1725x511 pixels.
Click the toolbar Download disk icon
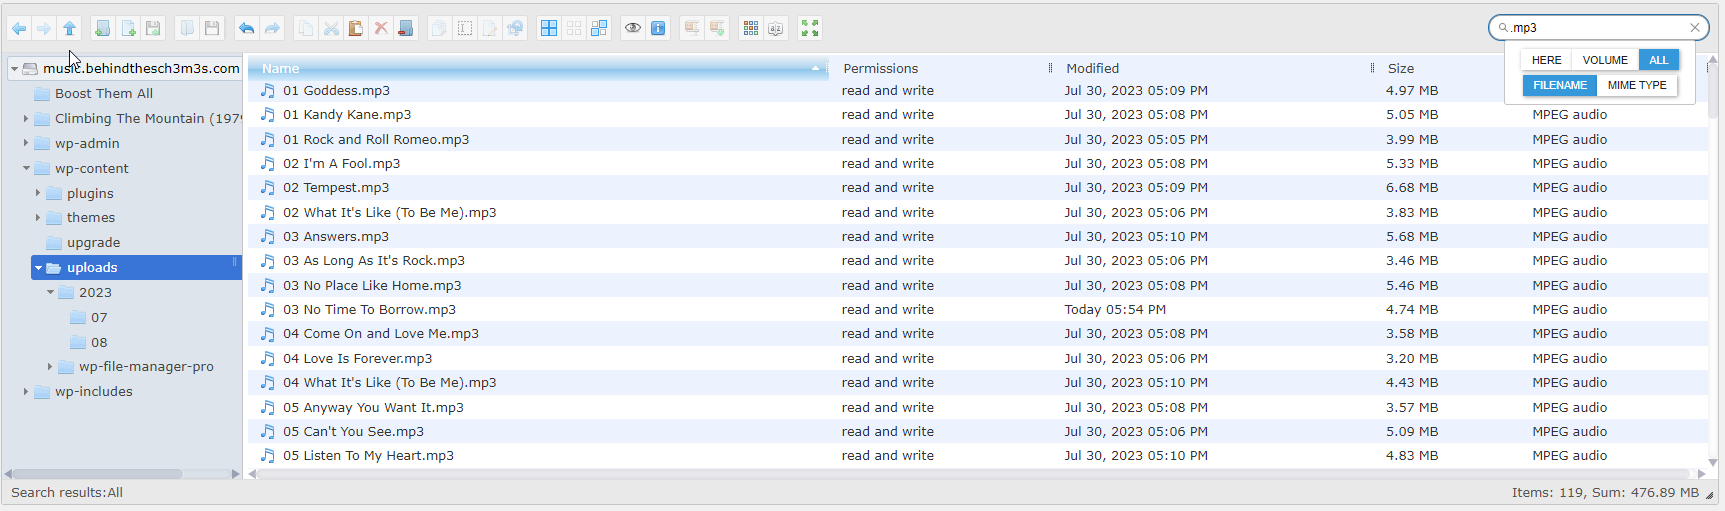coord(212,28)
